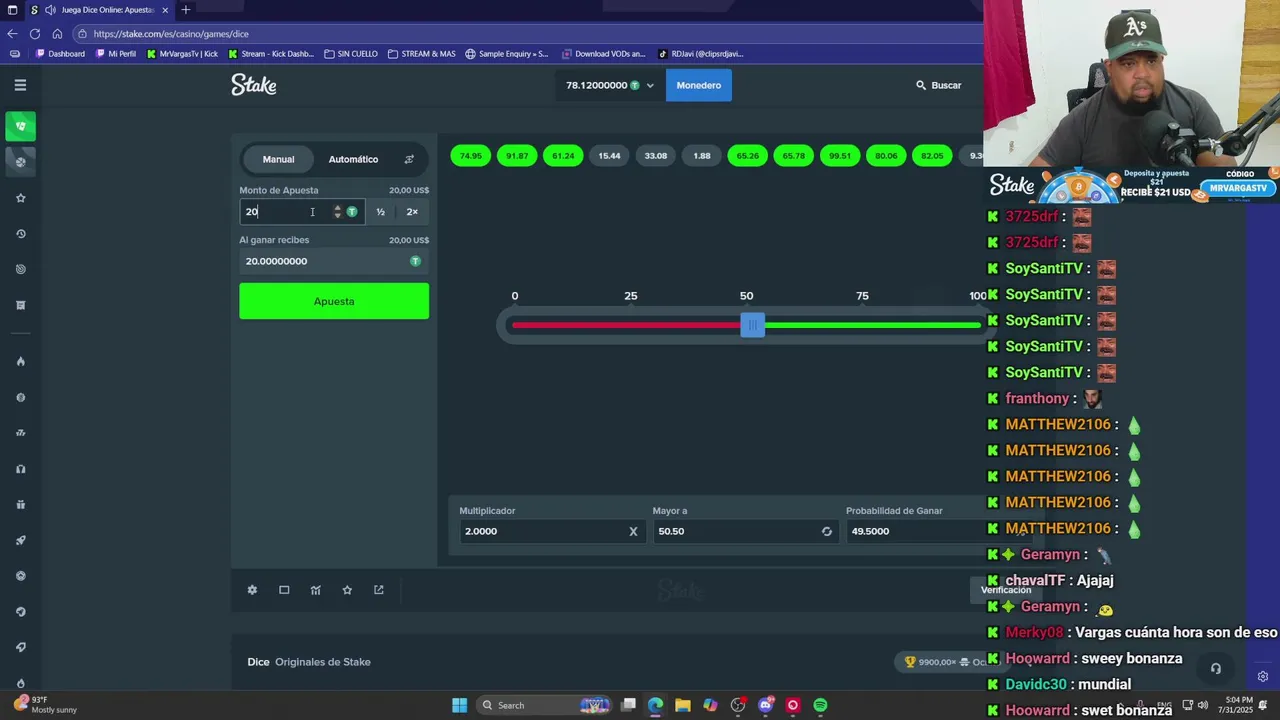Image resolution: width=1280 pixels, height=720 pixels.
Task: Open the hamburger menu beside Stake logo
Action: (x=20, y=85)
